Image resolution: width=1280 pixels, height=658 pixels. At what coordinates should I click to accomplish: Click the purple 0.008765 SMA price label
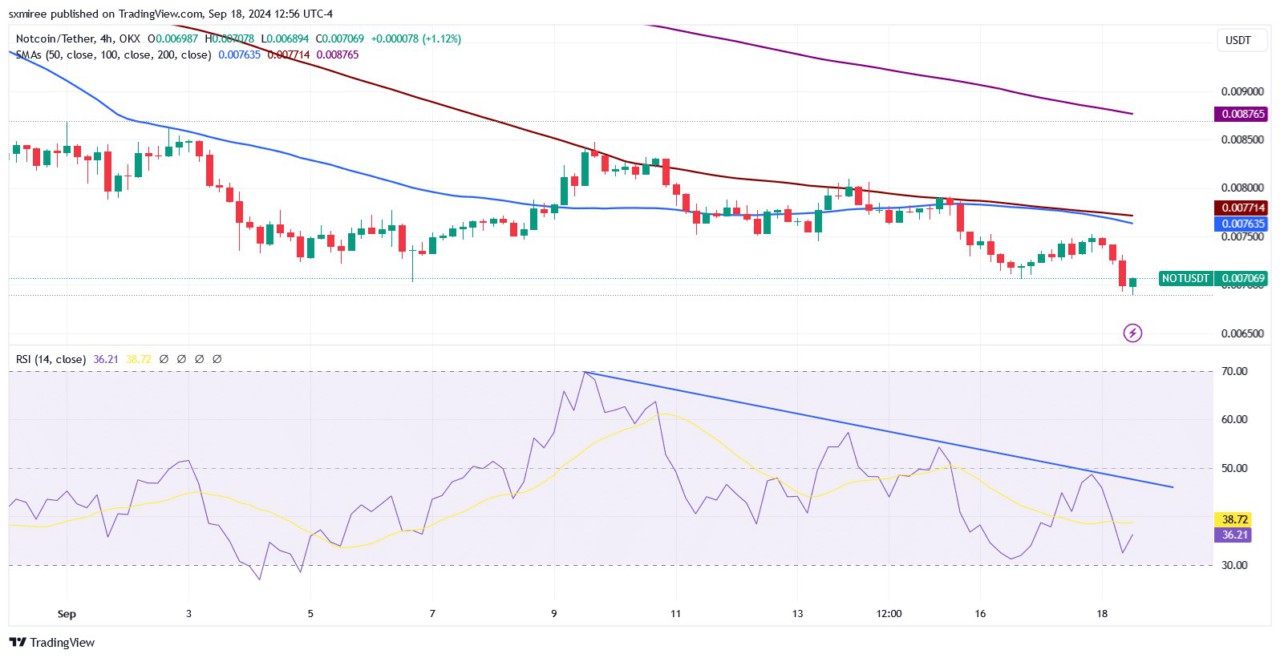tap(1240, 115)
